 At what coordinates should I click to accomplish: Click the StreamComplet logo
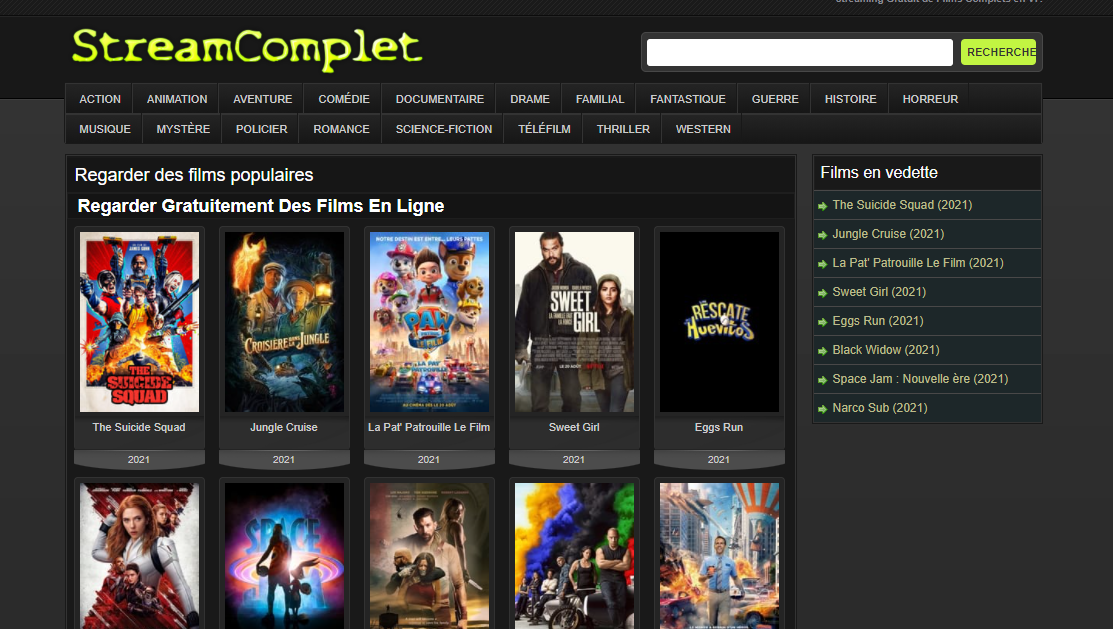(x=247, y=50)
